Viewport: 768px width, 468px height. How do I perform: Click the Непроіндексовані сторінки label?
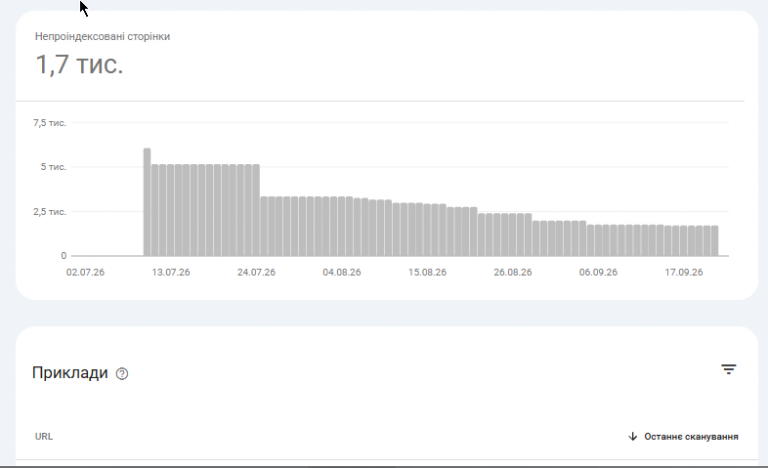pyautogui.click(x=102, y=36)
